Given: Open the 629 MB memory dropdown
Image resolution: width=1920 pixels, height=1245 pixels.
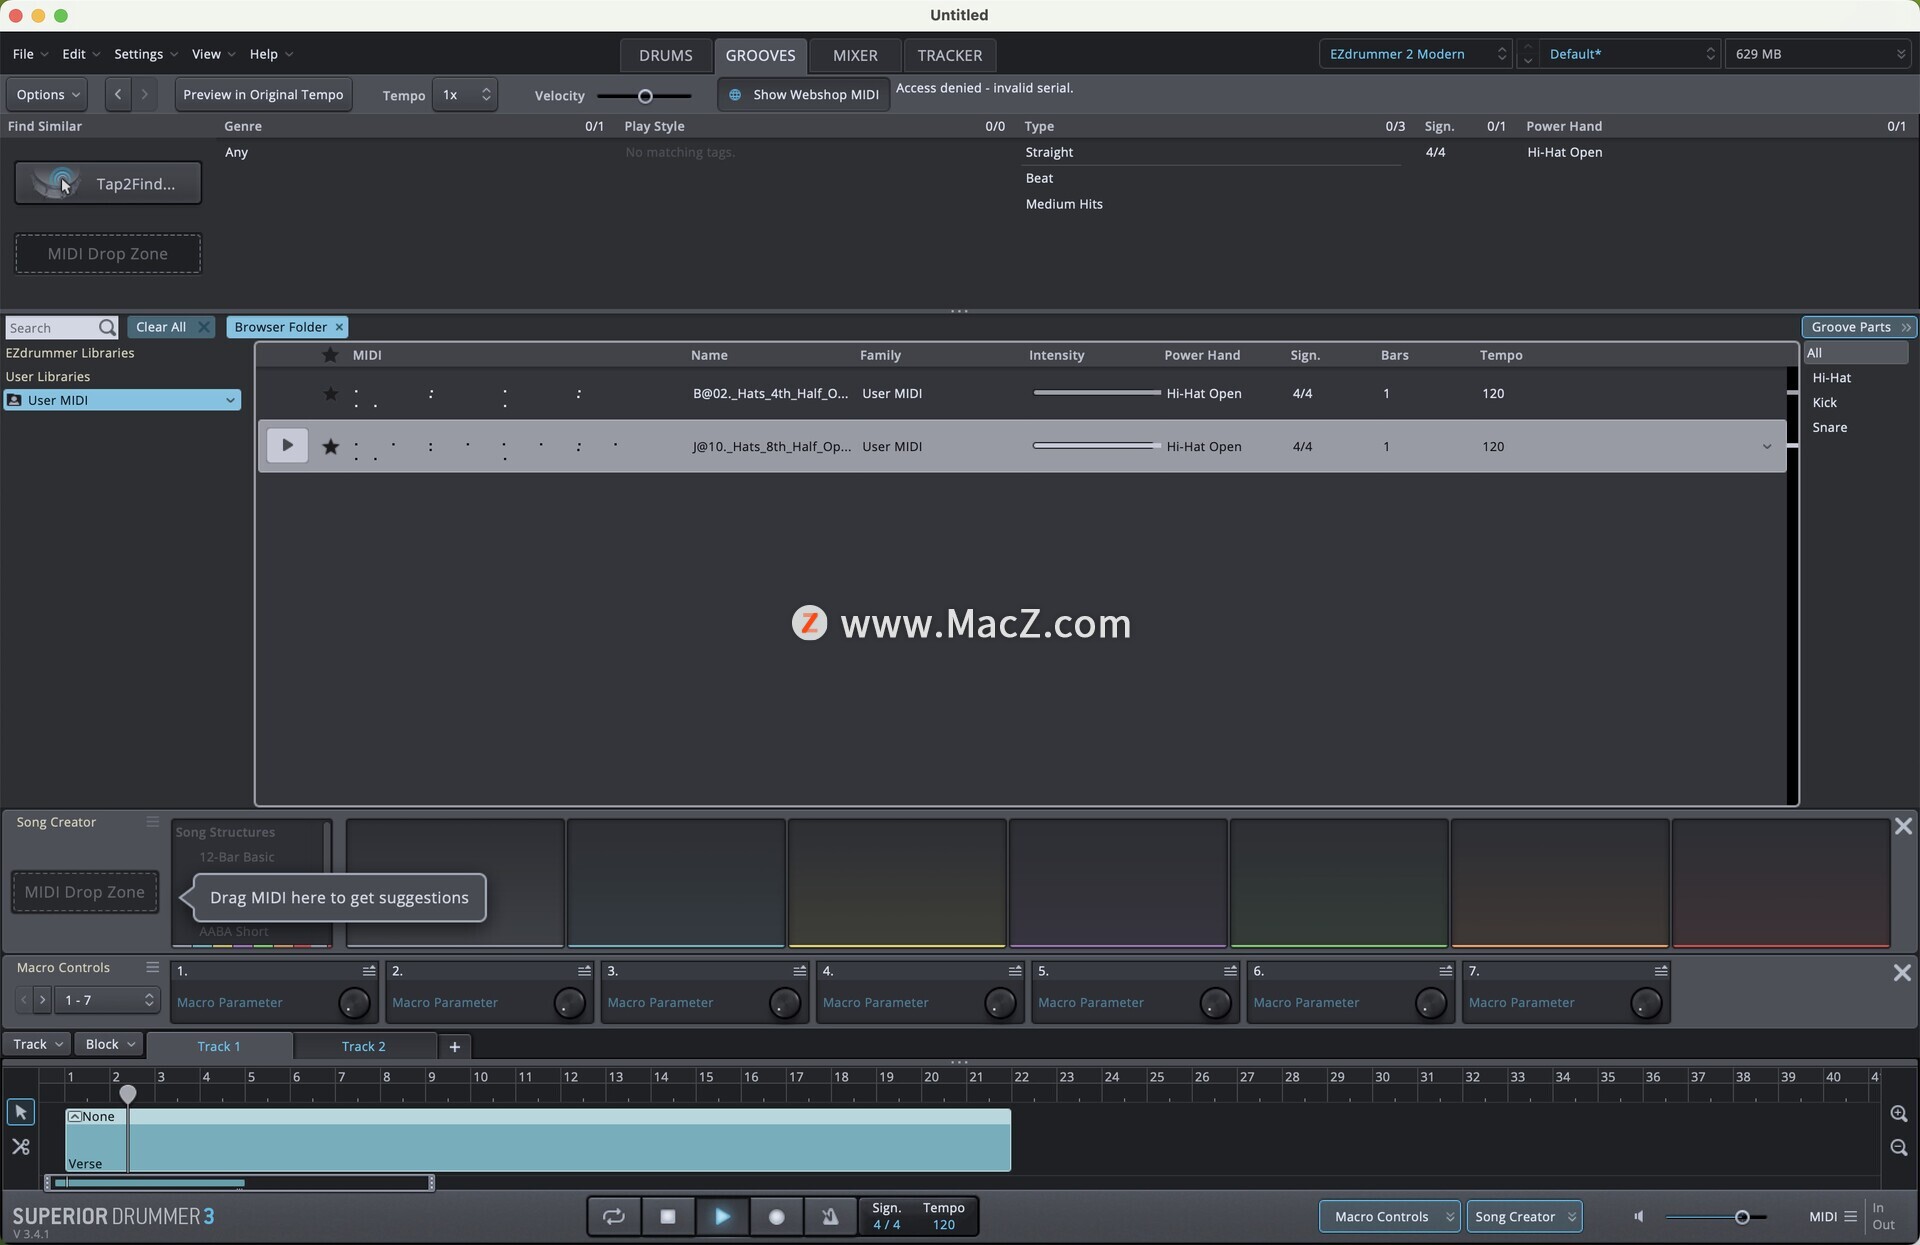Looking at the screenshot, I should pyautogui.click(x=1820, y=54).
